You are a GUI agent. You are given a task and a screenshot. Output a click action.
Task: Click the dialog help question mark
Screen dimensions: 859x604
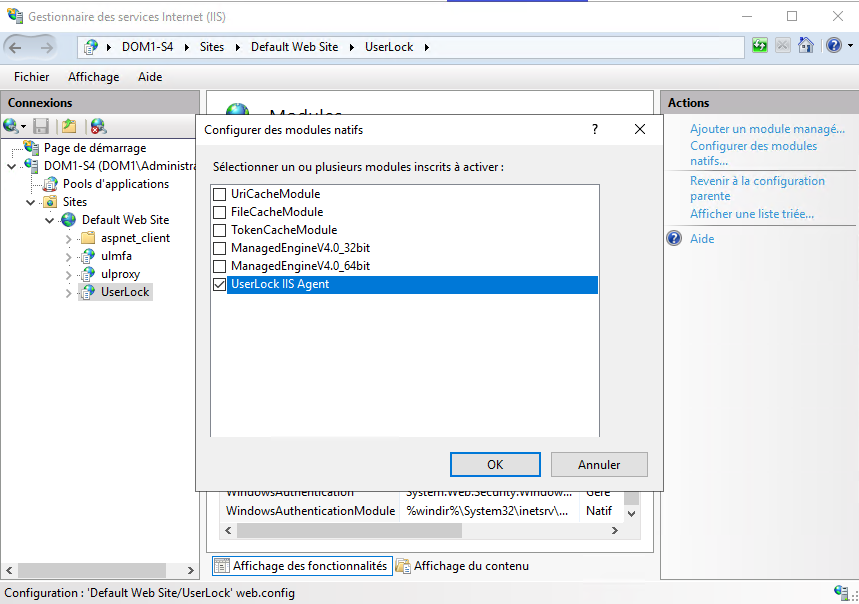pos(595,129)
